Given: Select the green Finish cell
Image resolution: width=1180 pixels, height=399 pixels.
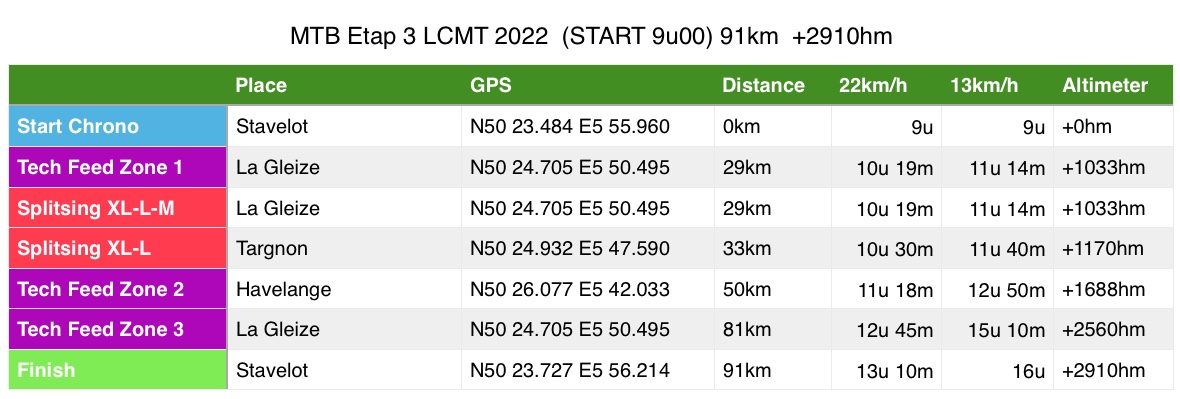Looking at the screenshot, I should click(118, 370).
